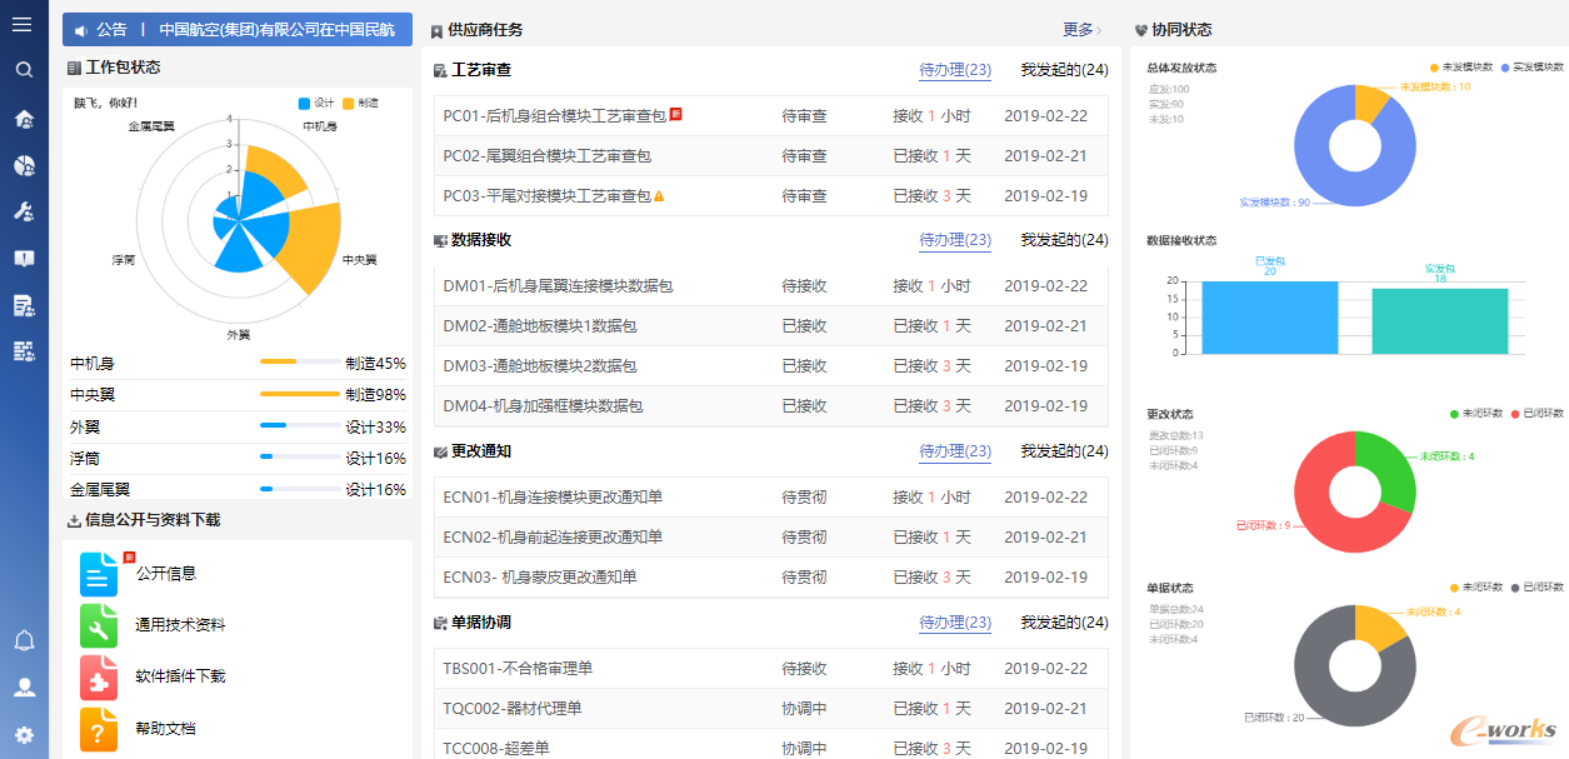The width and height of the screenshot is (1569, 759).
Task: Click 中央翼 制造98% progress bar
Action: [x=300, y=393]
